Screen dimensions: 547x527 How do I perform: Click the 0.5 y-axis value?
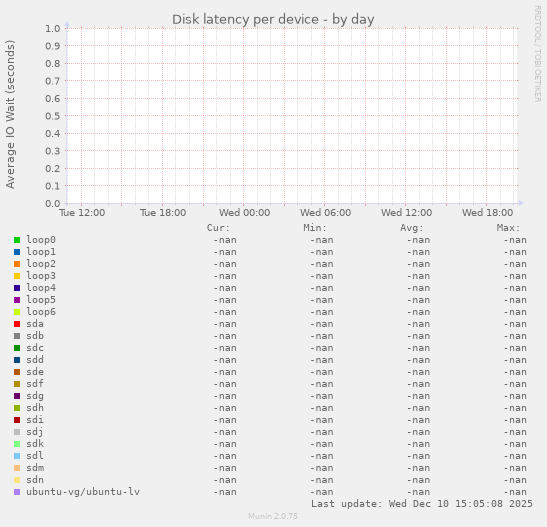(53, 116)
